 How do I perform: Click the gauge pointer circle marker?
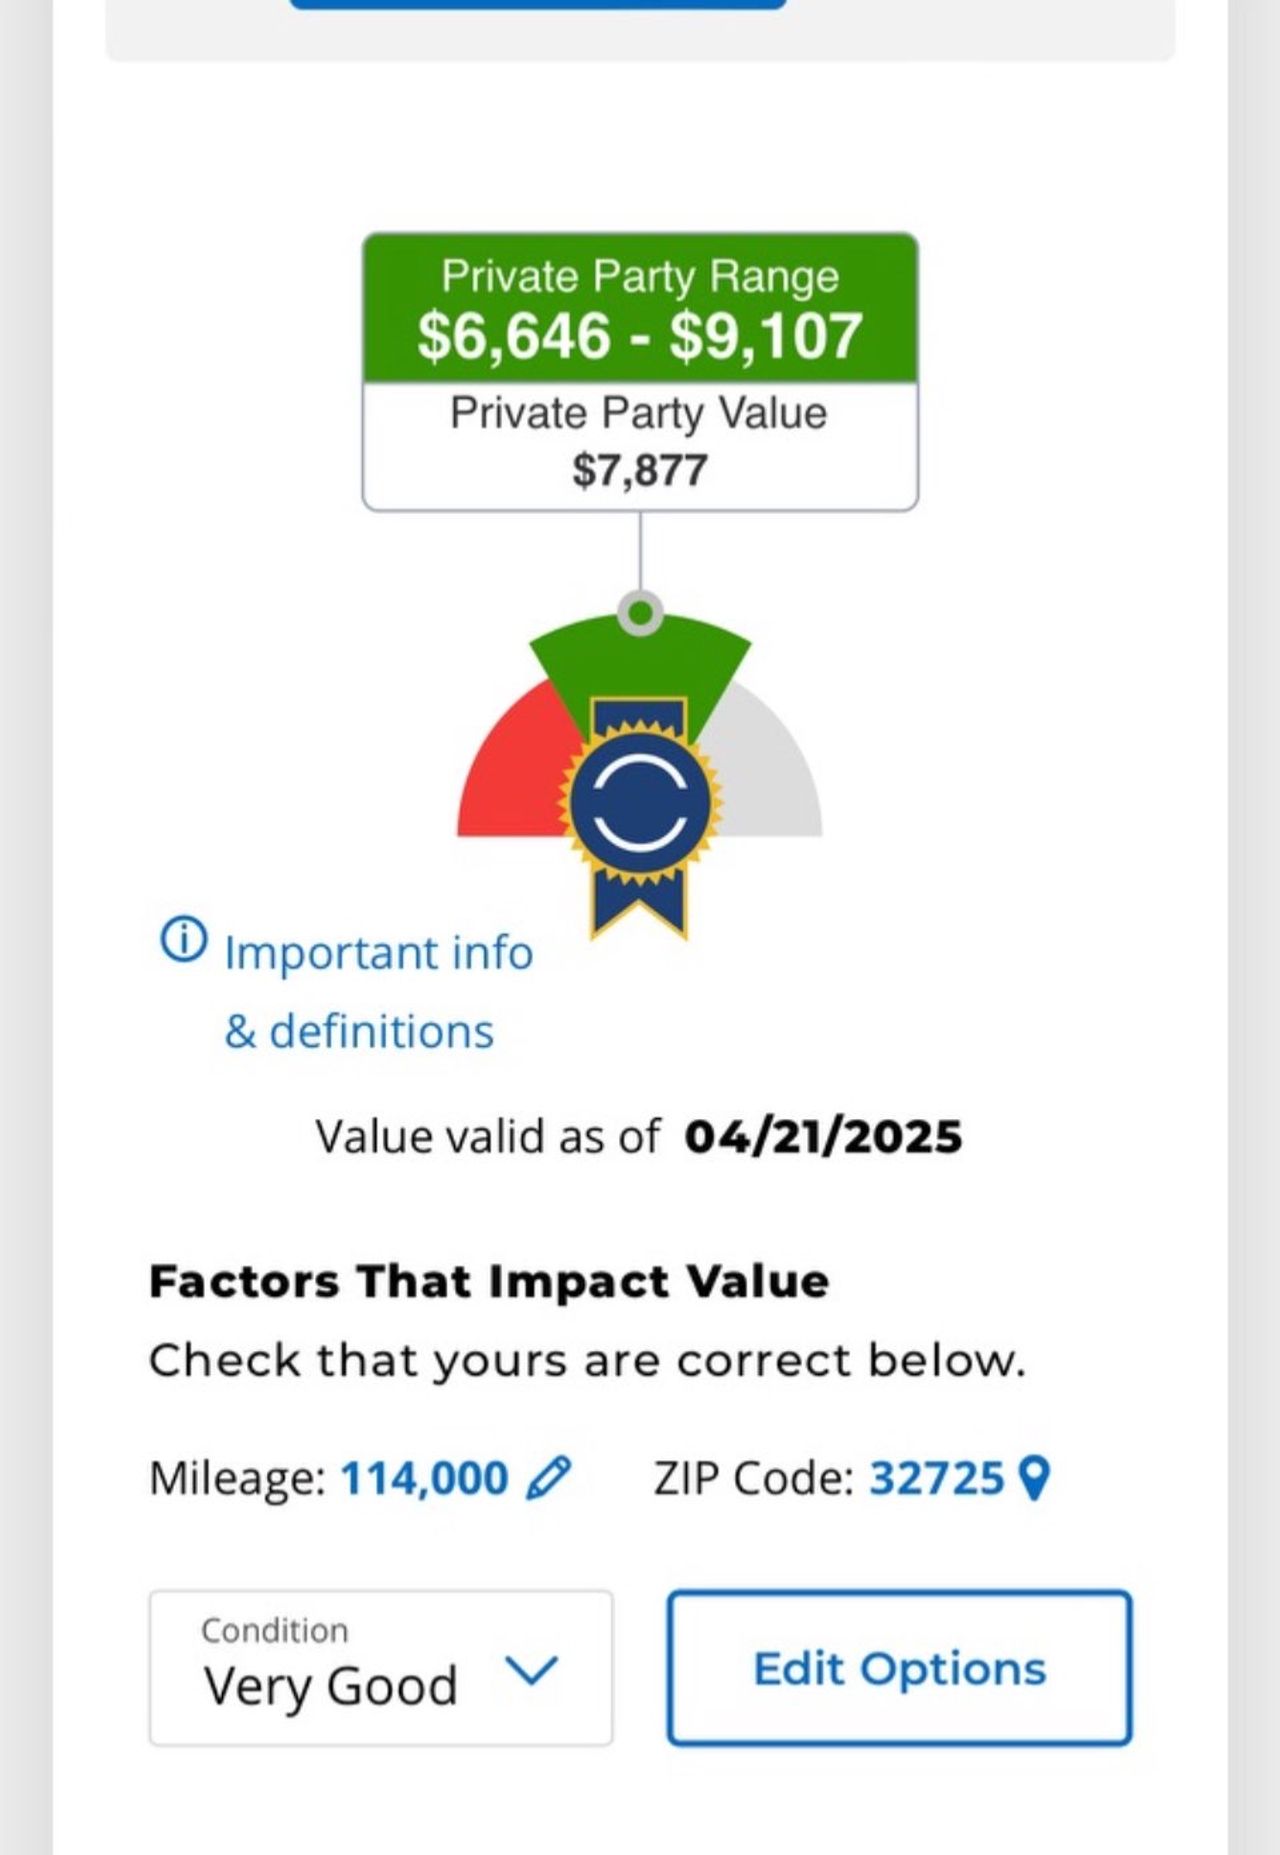[x=640, y=612]
